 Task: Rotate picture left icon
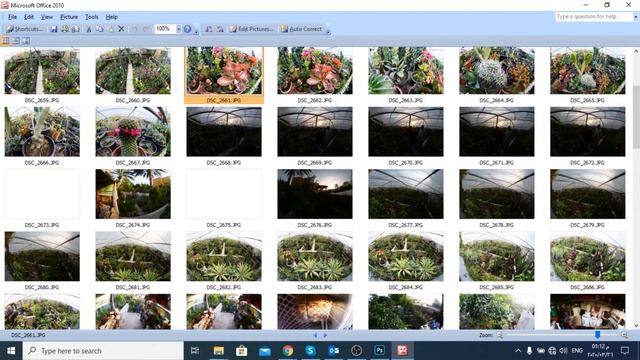tap(209, 29)
